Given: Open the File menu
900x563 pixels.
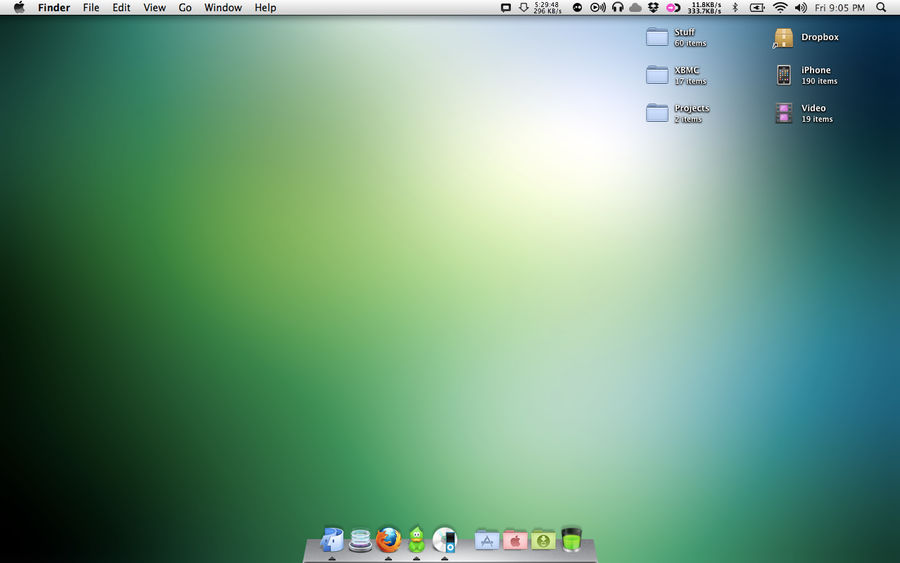Looking at the screenshot, I should 91,7.
